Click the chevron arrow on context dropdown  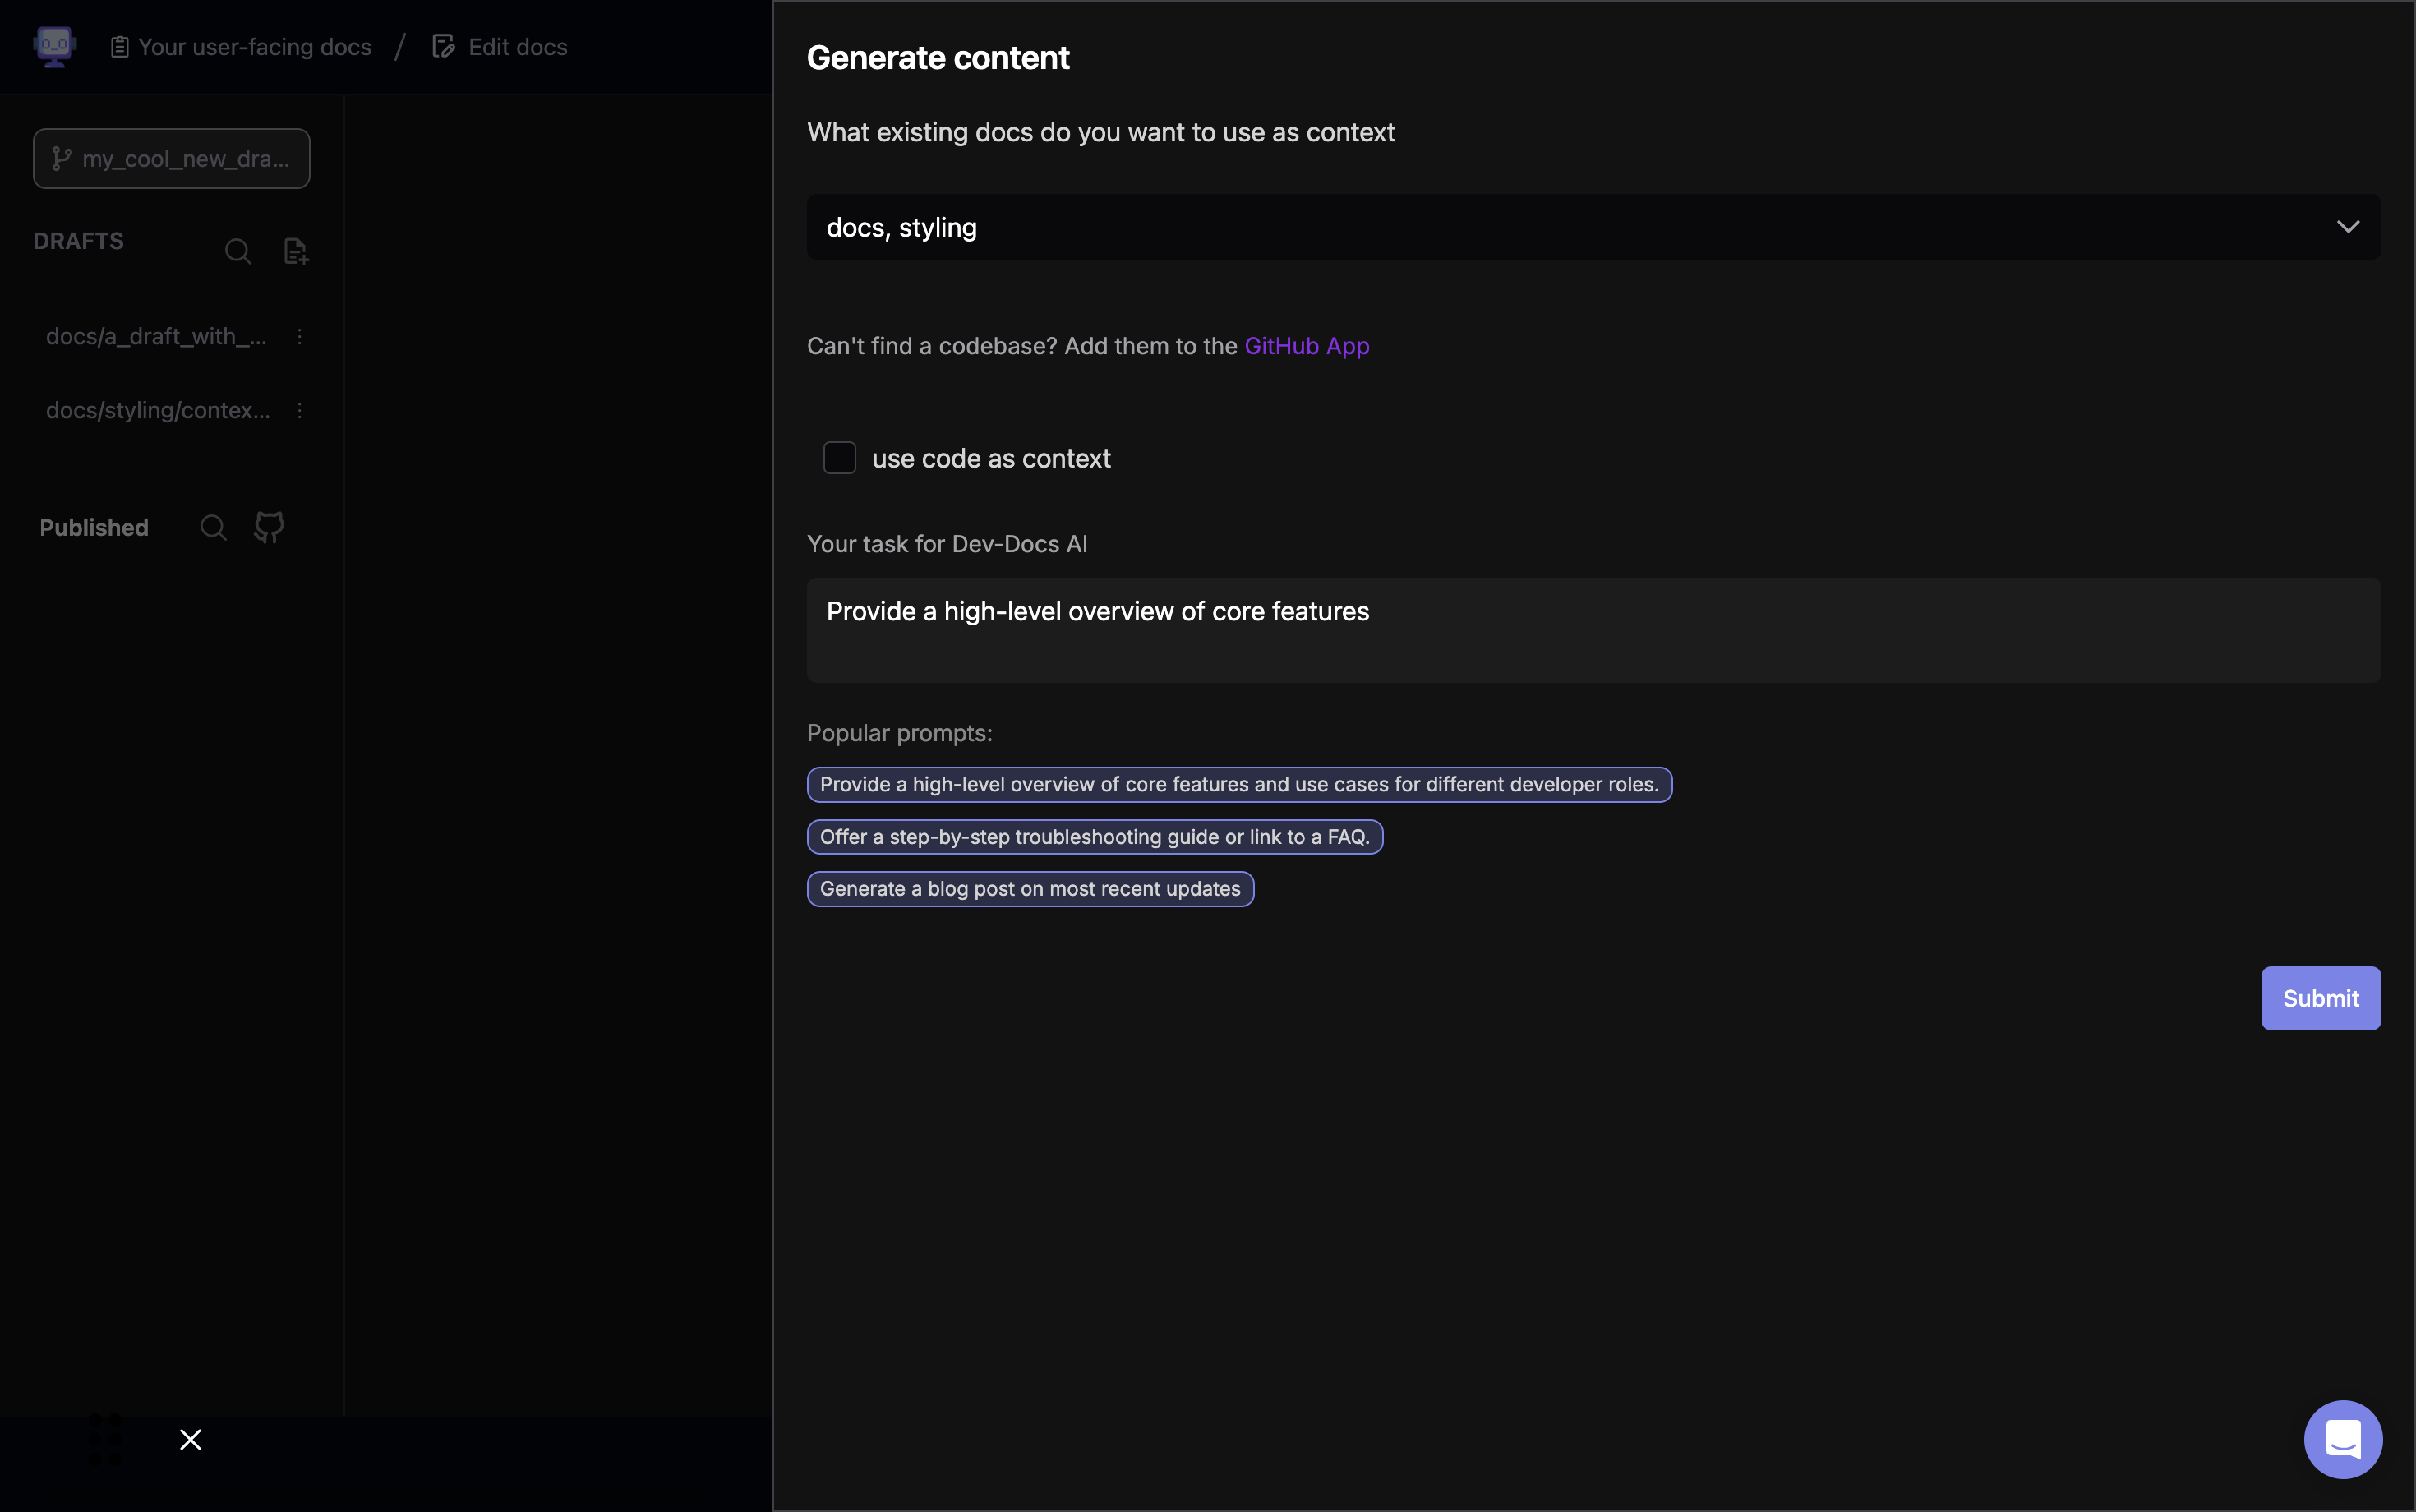[x=2347, y=227]
